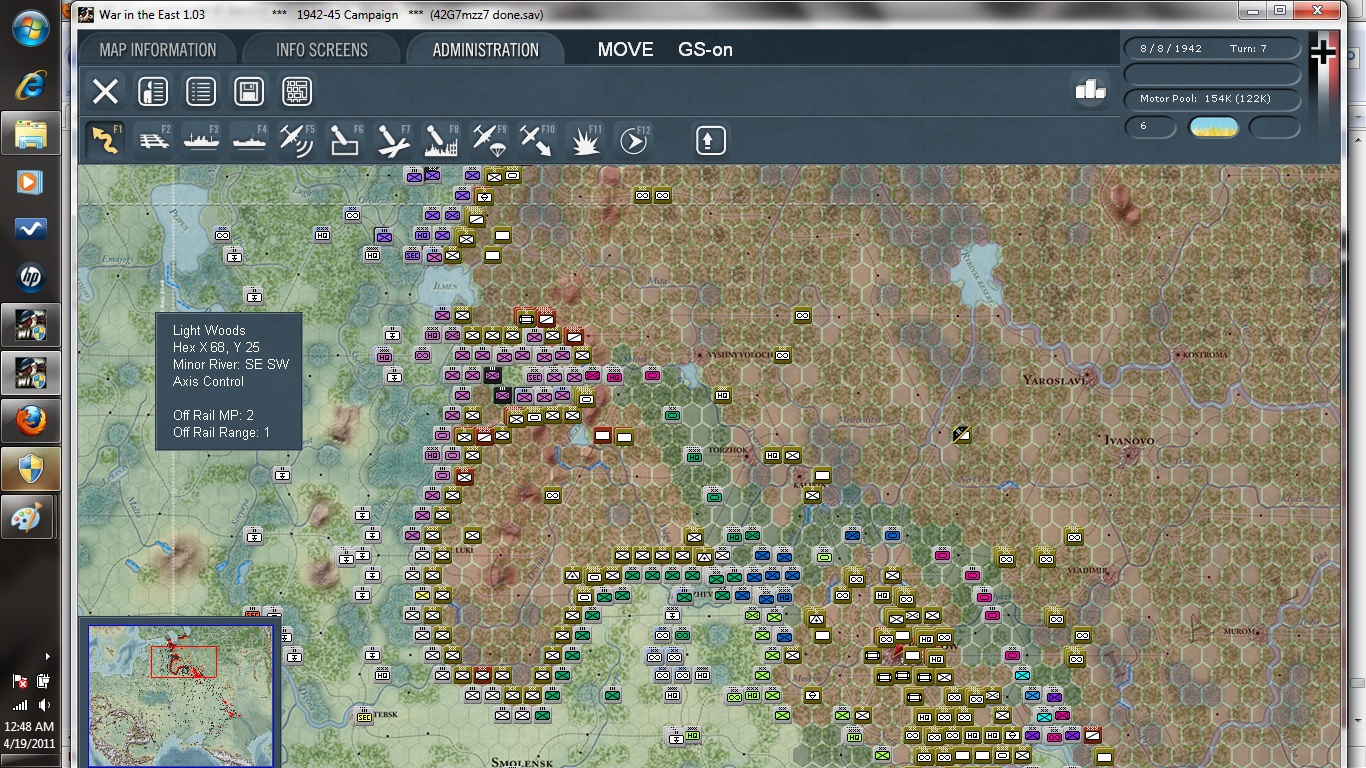This screenshot has height=768, width=1366.
Task: Open the preferences icon with person and list
Action: tap(153, 92)
